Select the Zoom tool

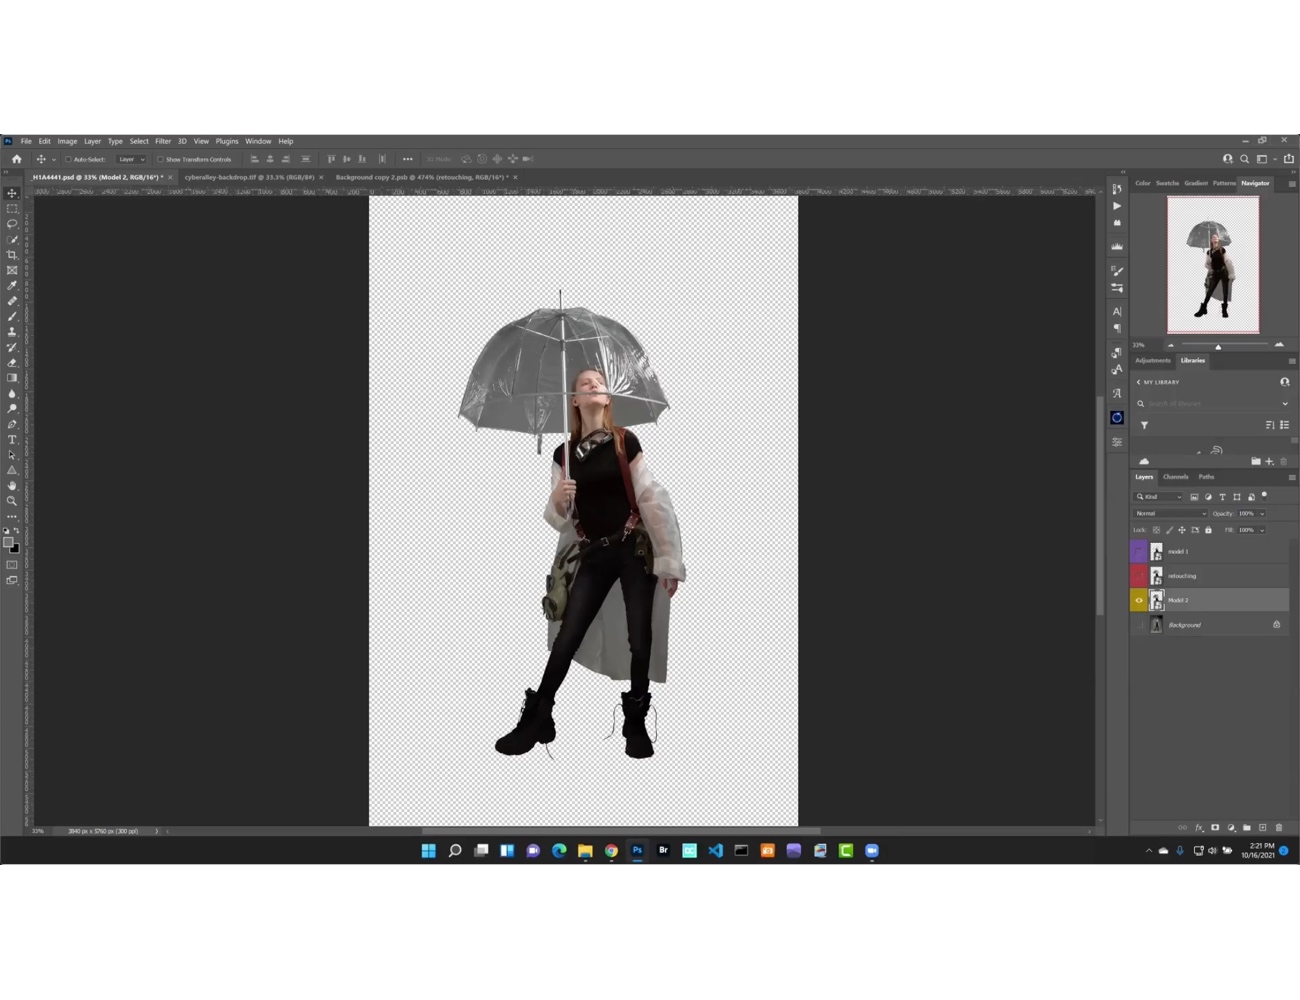pos(12,500)
